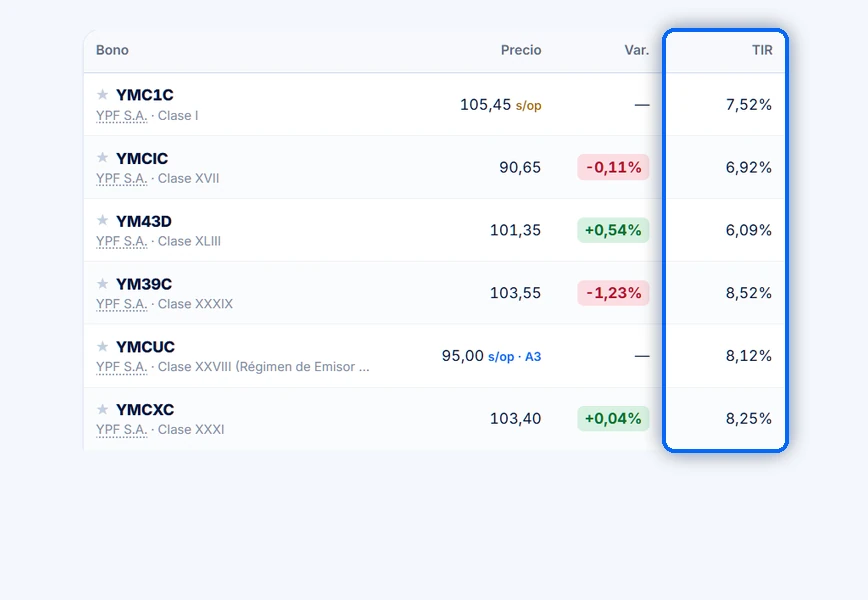This screenshot has width=868, height=600.
Task: Select the 103,40 price value
Action: [515, 418]
